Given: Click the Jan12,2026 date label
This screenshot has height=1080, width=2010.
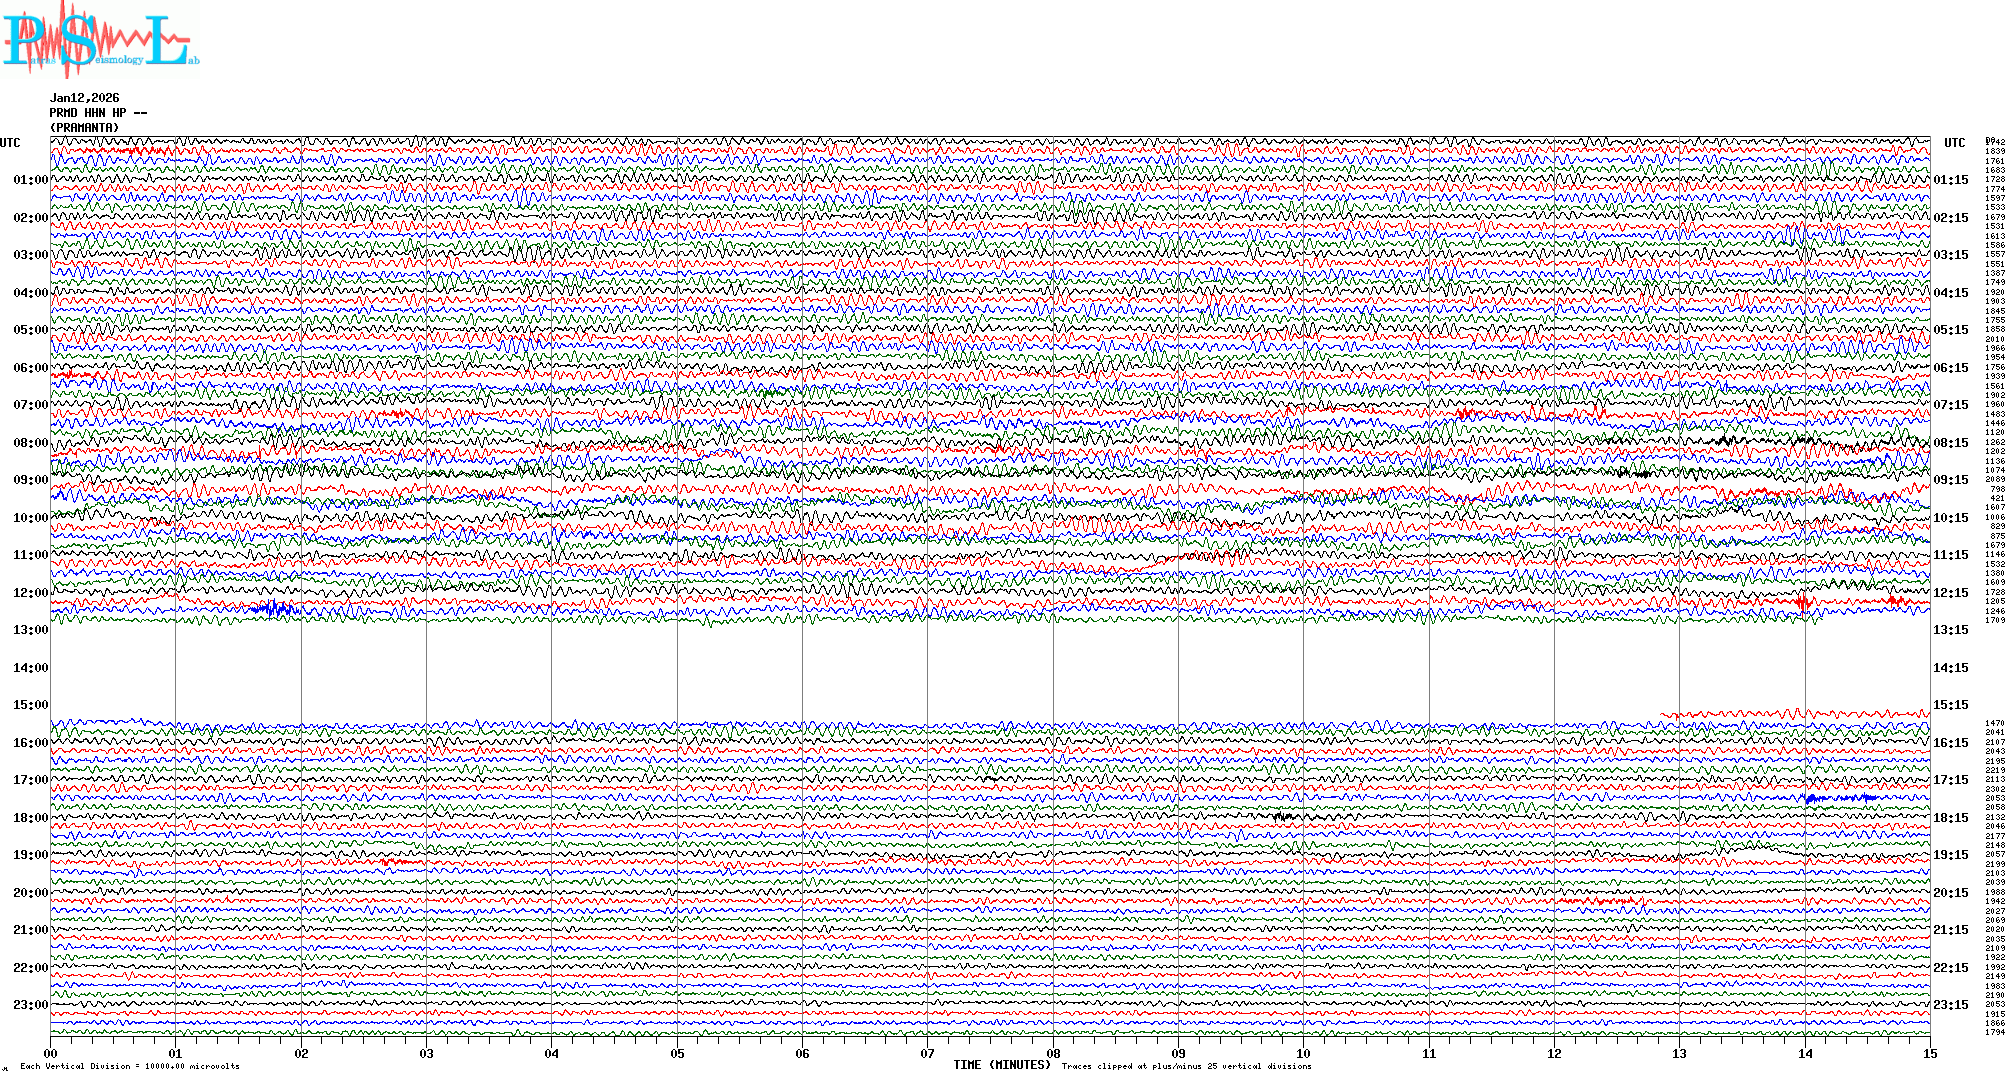Looking at the screenshot, I should coord(85,98).
